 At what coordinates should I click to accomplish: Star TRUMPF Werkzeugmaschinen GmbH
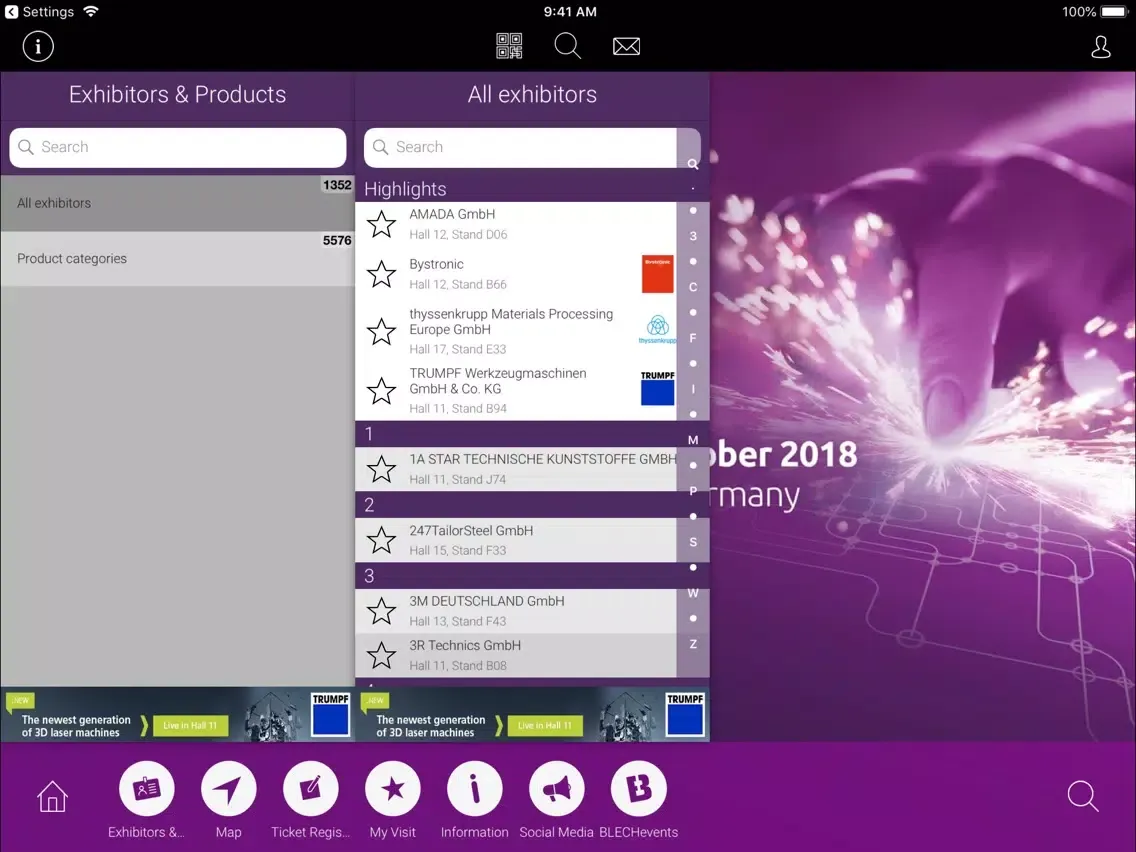pos(381,390)
